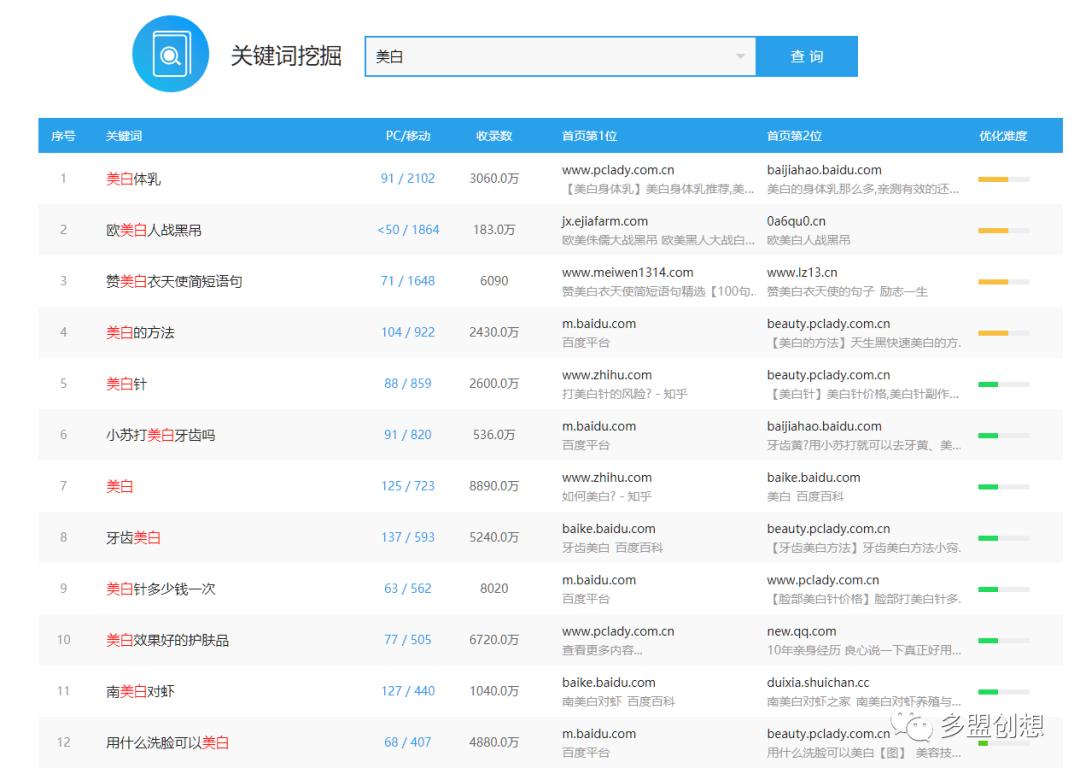Viewport: 1080px width, 774px height.
Task: Click the blue magnifier keyword-mining logo icon
Action: pyautogui.click(x=171, y=56)
